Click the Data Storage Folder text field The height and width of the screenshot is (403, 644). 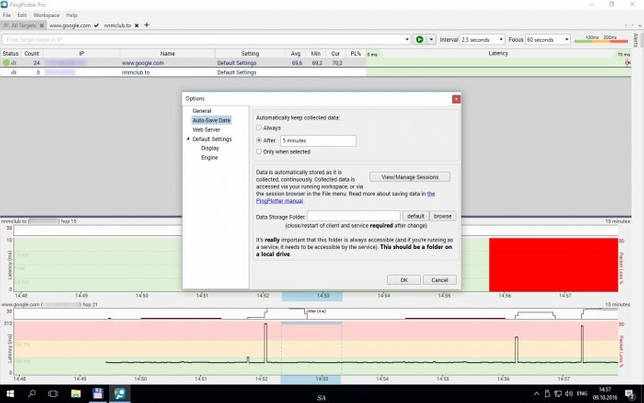[x=354, y=216]
